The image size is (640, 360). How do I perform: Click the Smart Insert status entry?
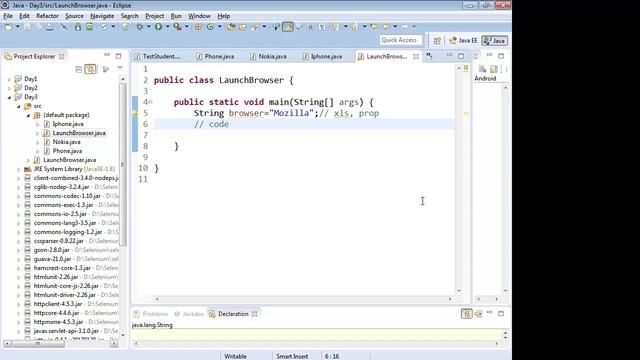point(292,356)
